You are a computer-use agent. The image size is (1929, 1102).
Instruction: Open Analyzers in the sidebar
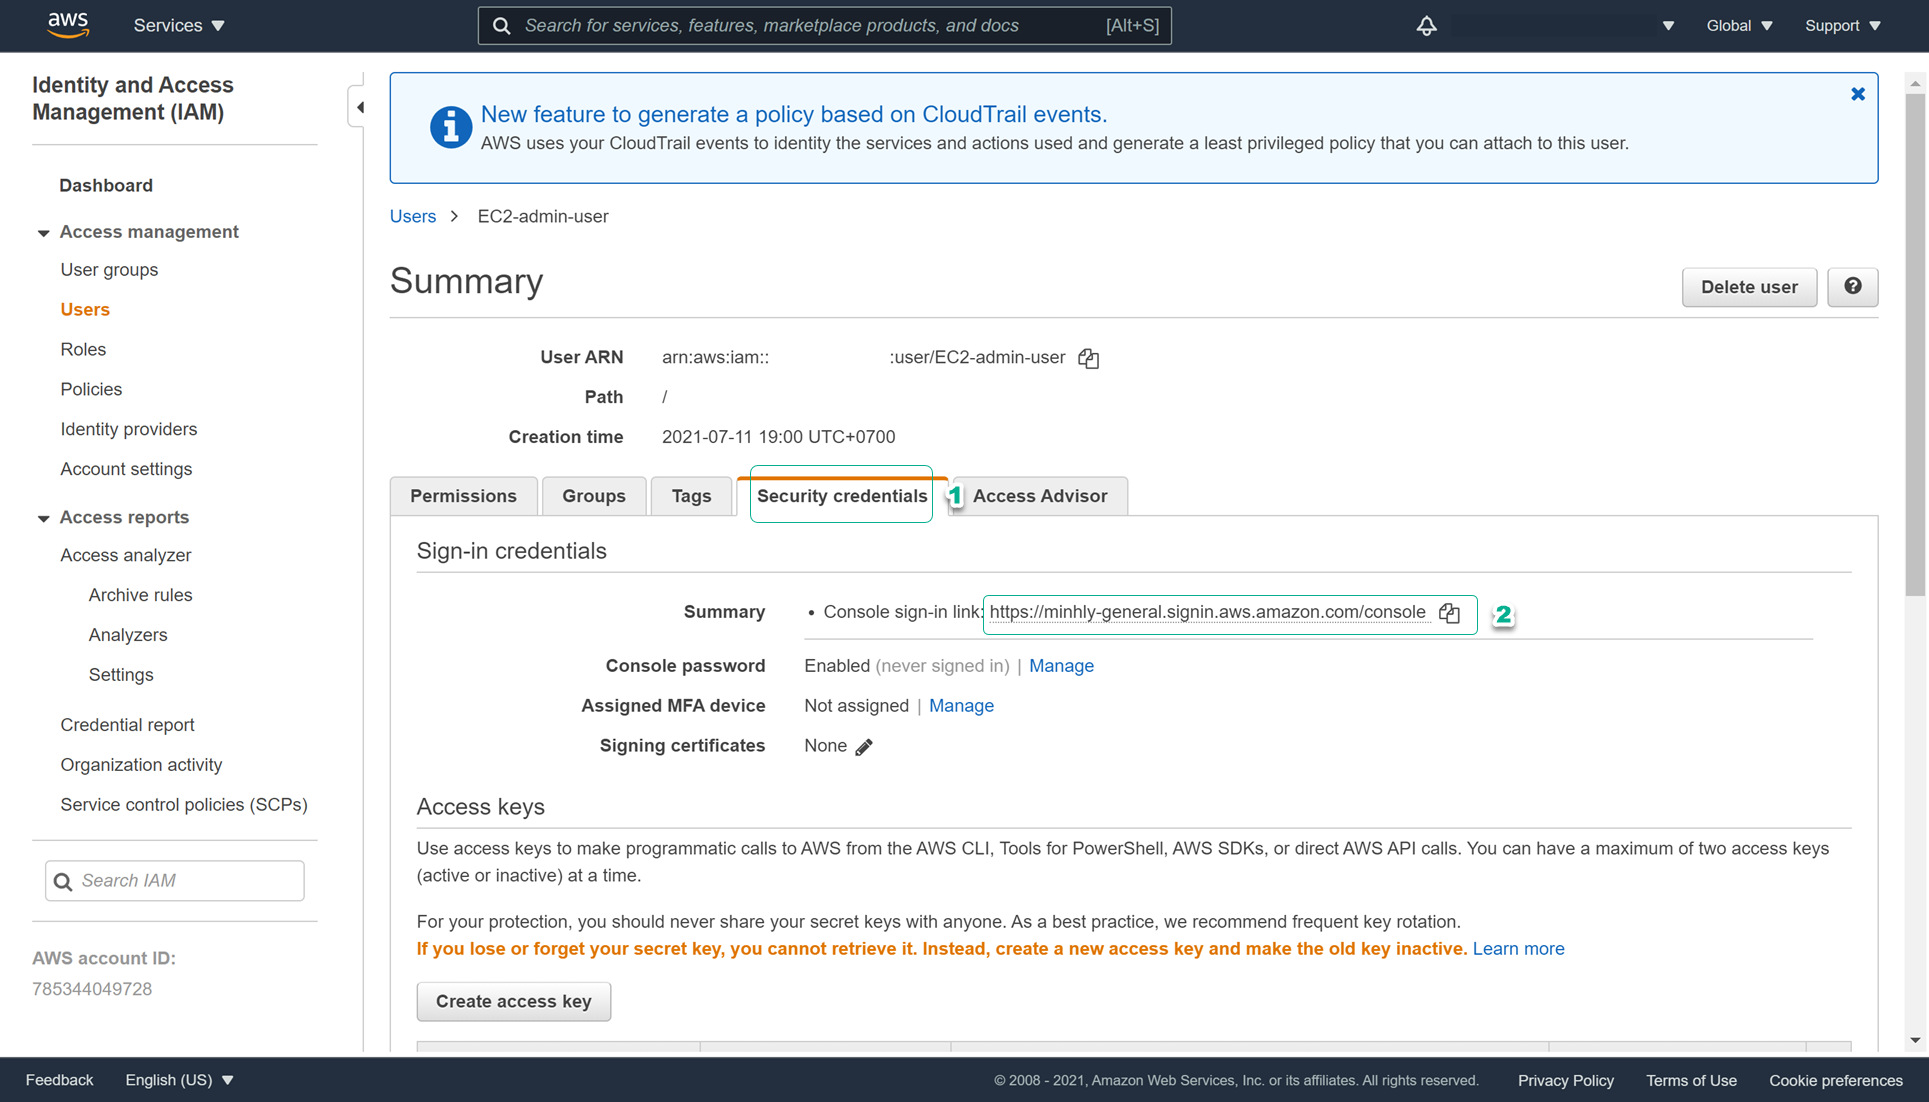click(128, 636)
